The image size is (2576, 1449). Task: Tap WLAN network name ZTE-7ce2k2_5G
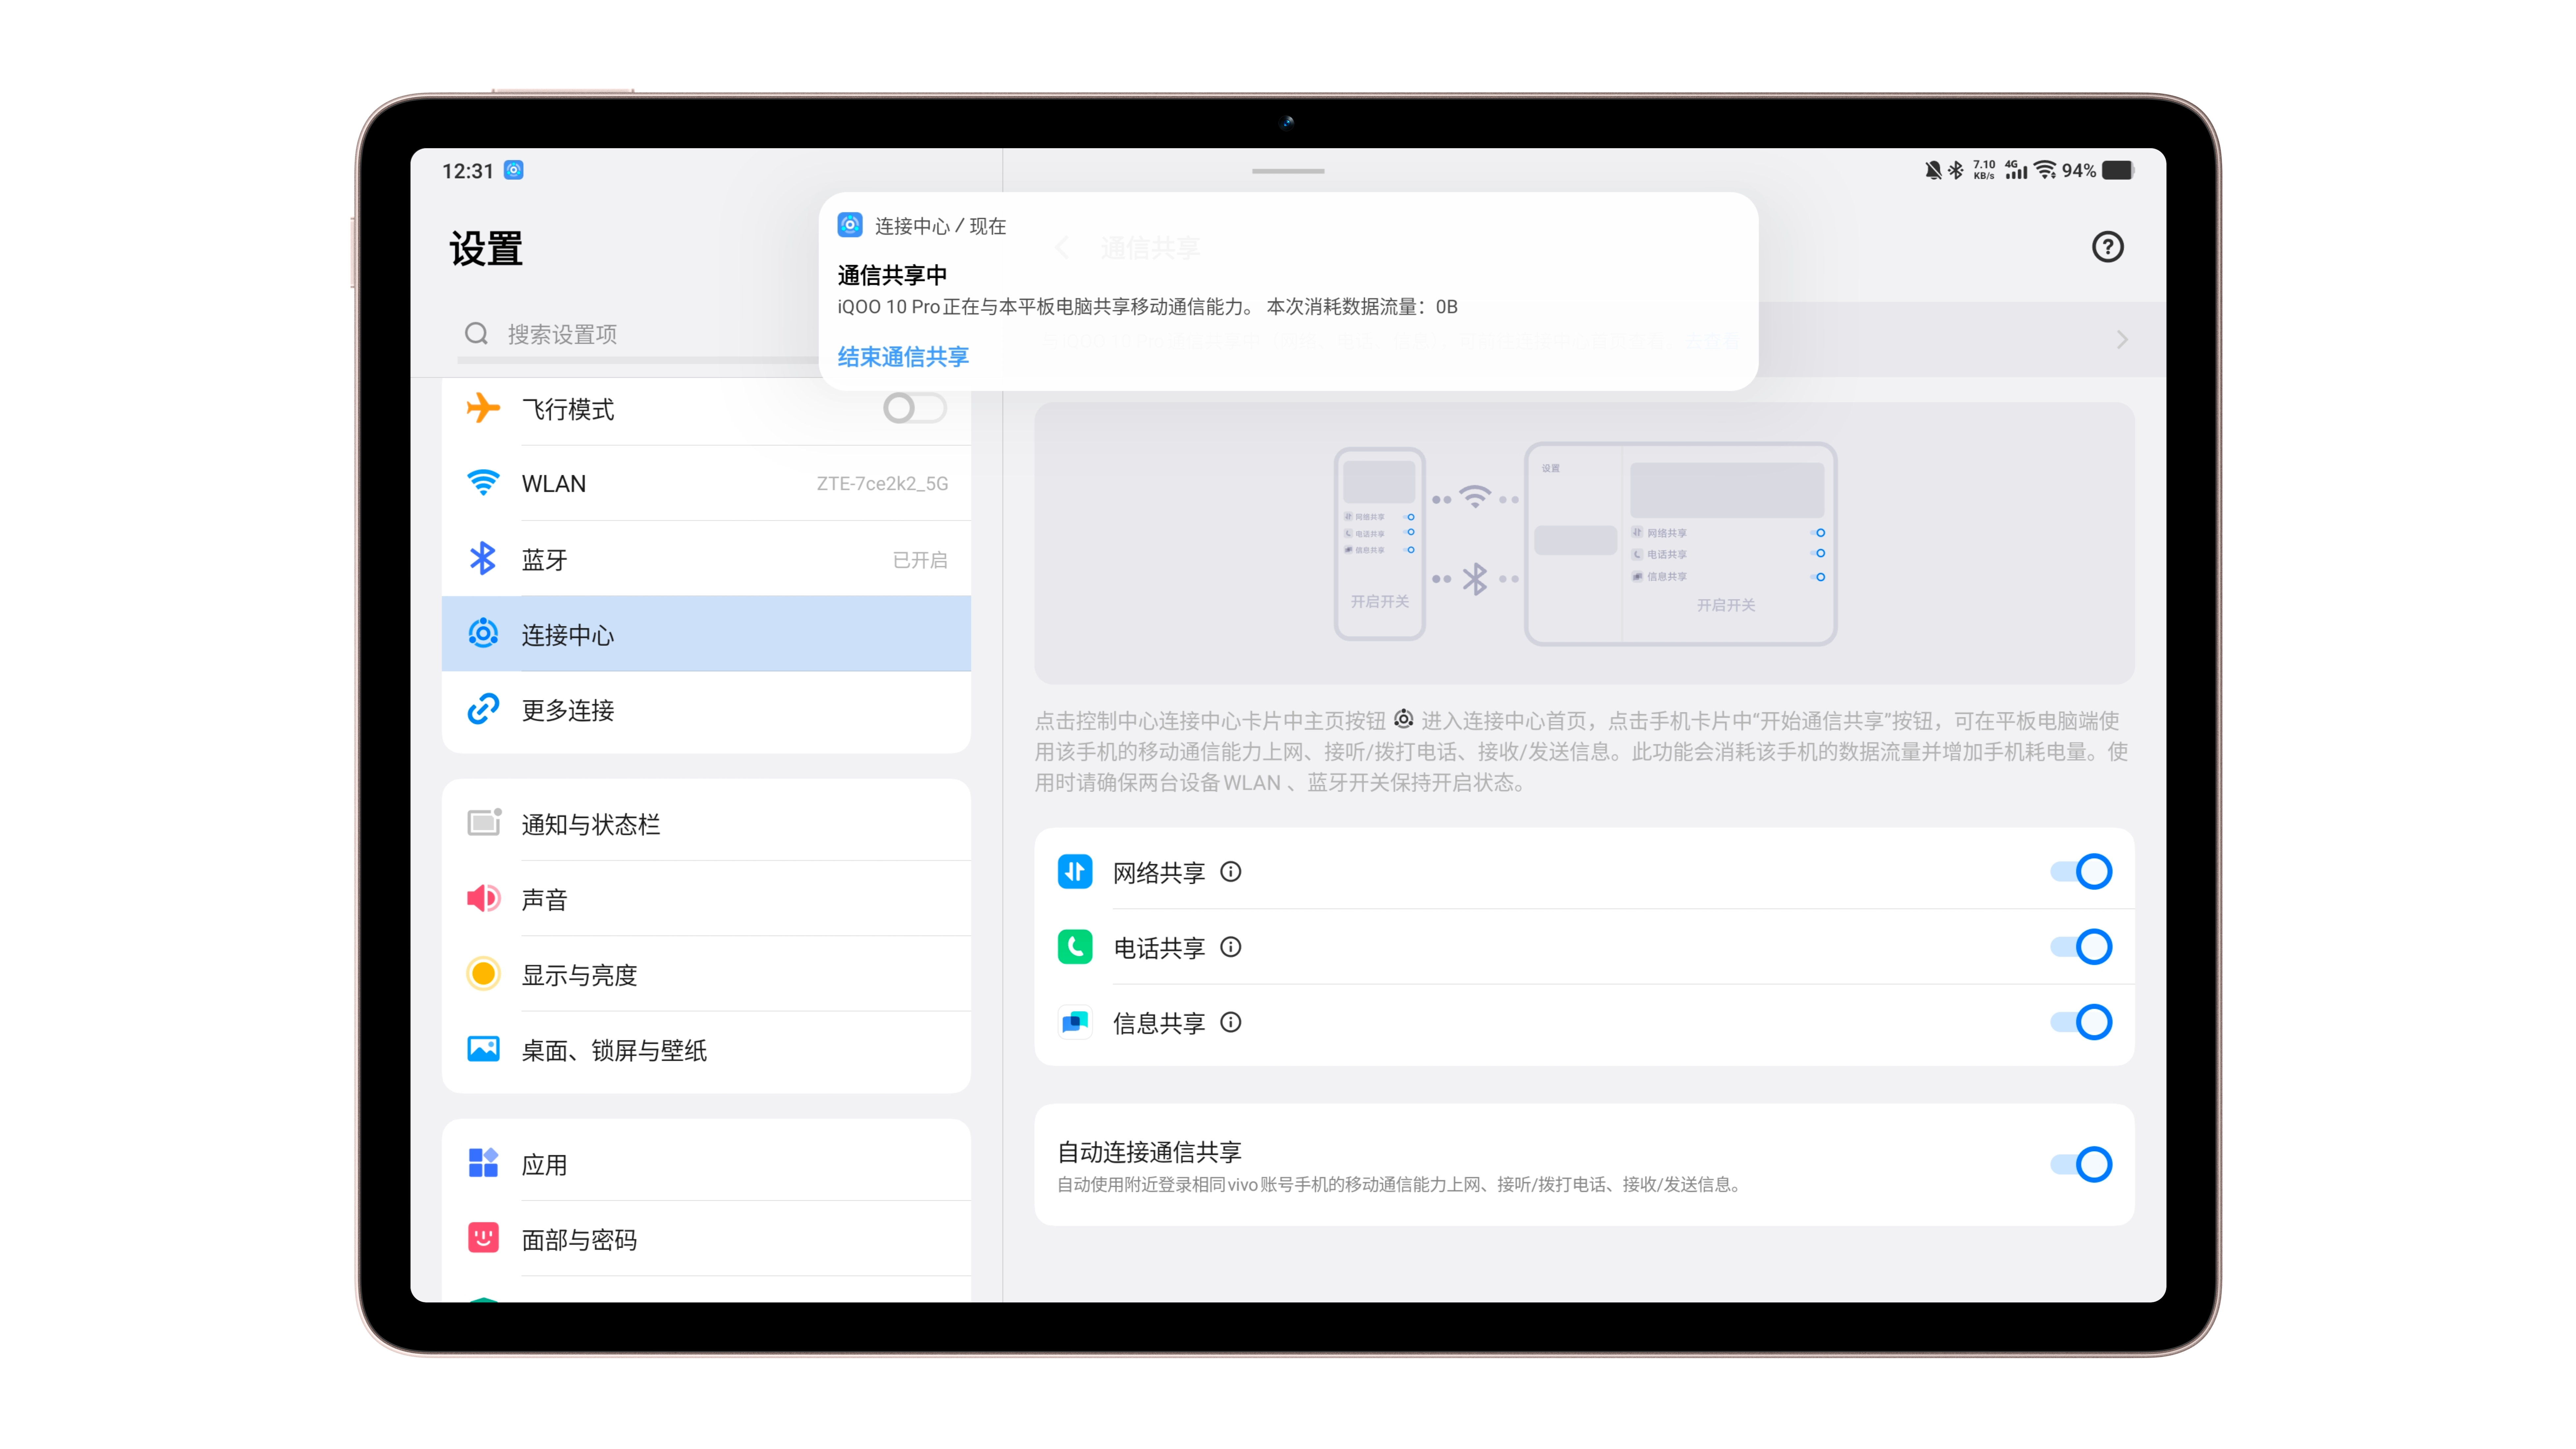pyautogui.click(x=882, y=484)
